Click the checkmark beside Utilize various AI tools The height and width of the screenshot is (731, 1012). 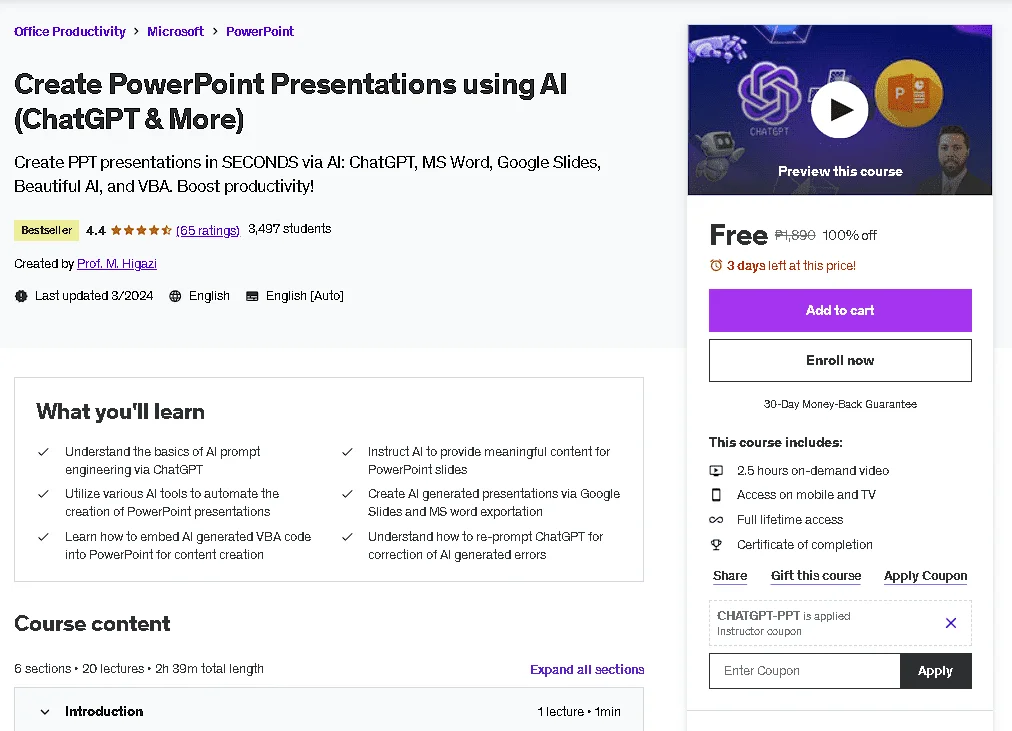(43, 494)
